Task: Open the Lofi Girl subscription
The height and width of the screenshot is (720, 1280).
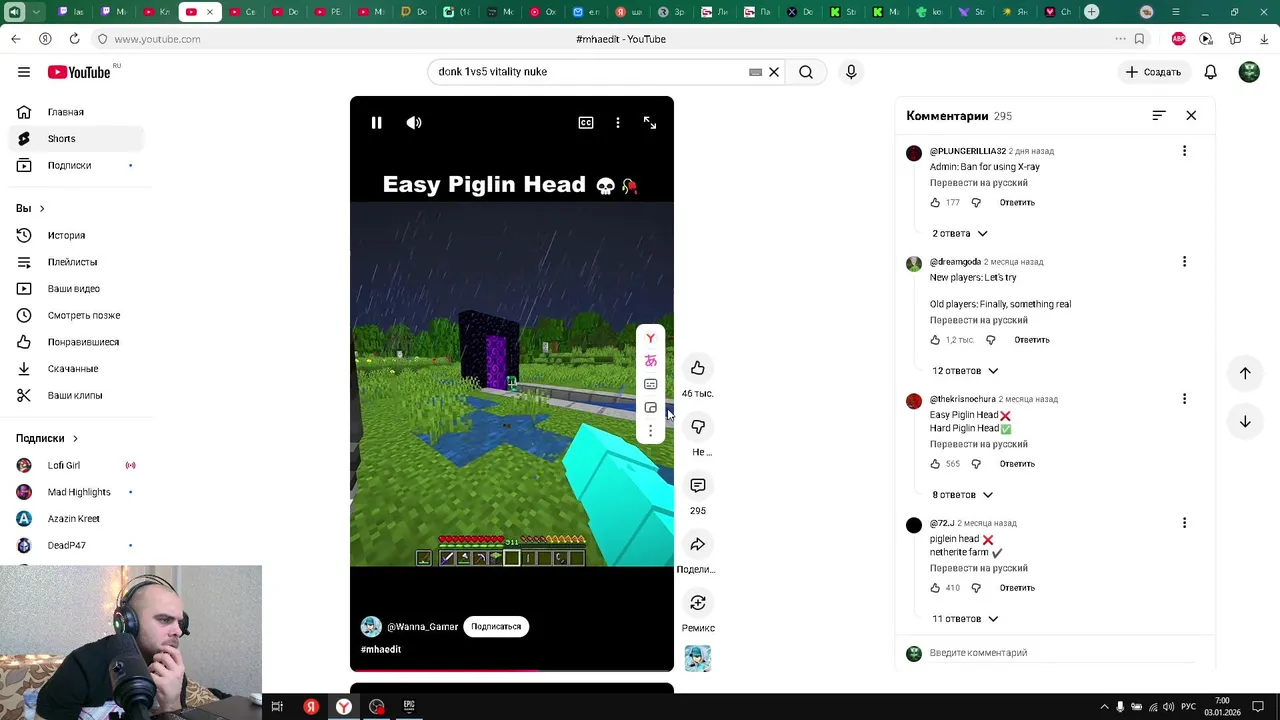Action: coord(76,466)
